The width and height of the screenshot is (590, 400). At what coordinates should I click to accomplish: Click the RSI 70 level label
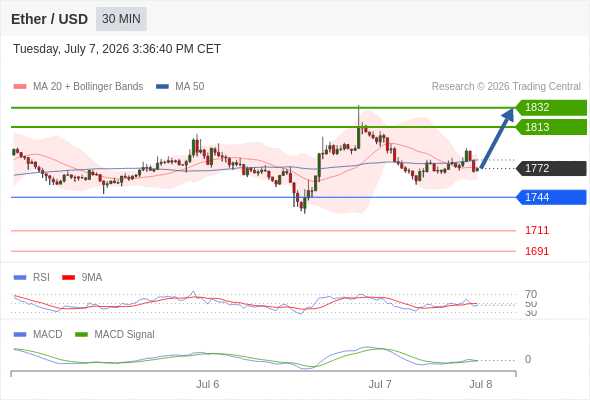point(531,294)
